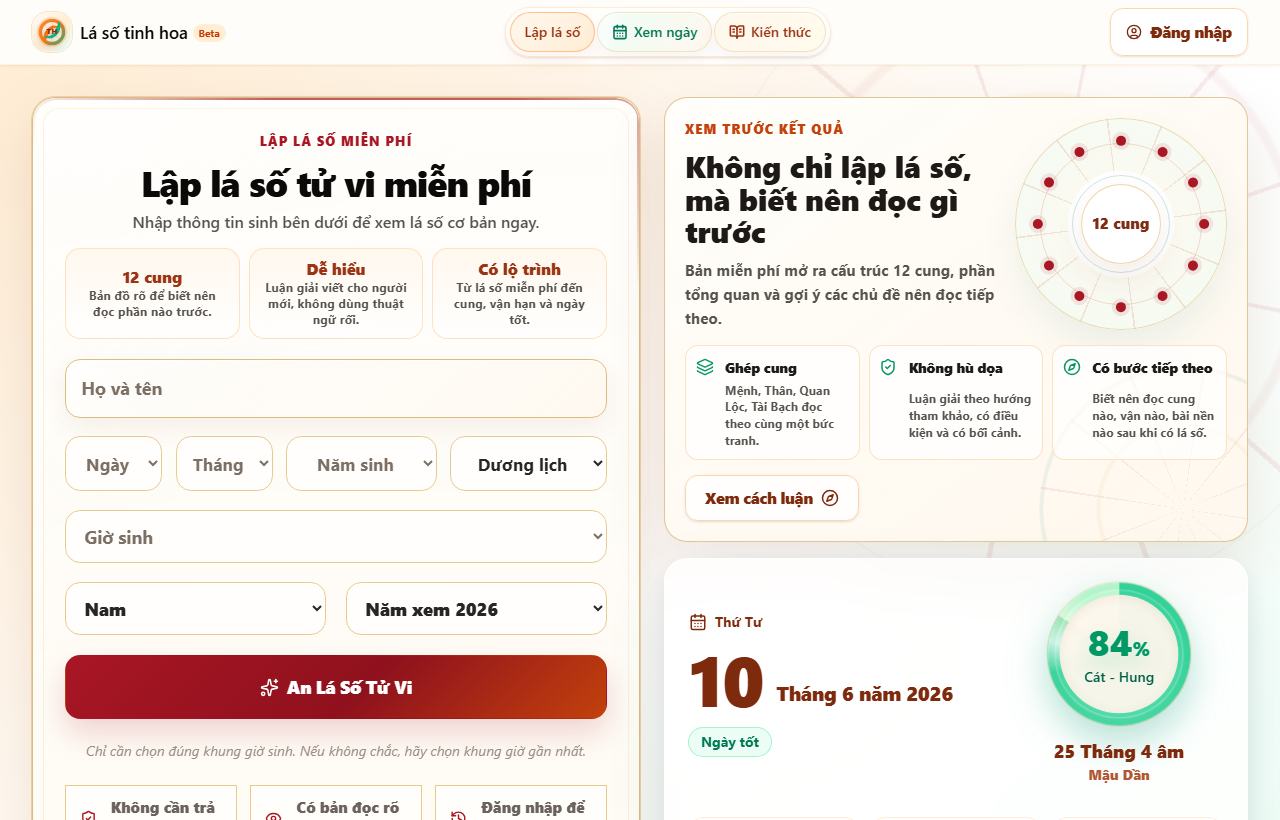Click the shield icon next to Không hù dọa
This screenshot has height=820, width=1280.
coord(888,367)
